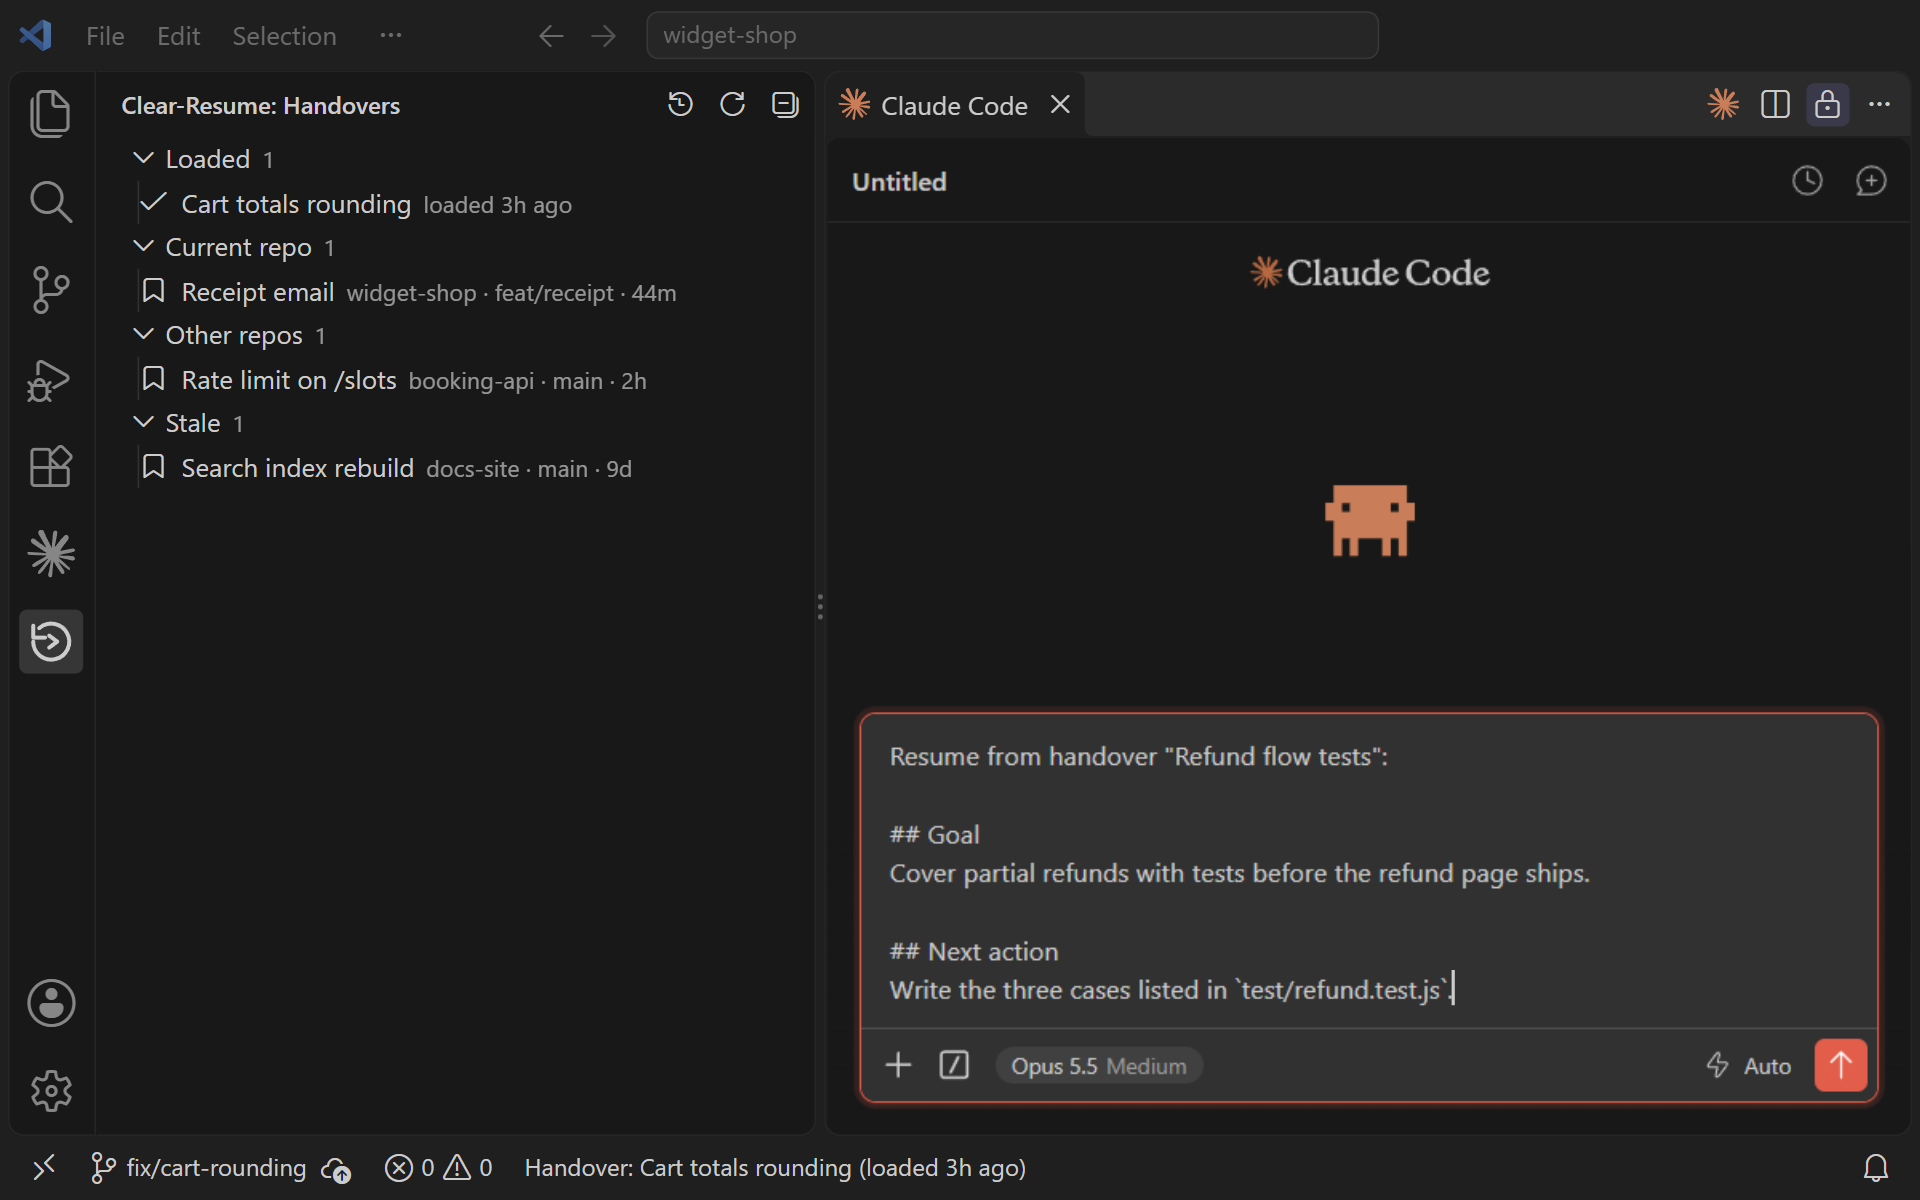The width and height of the screenshot is (1920, 1200).
Task: Collapse all handover groups icon
Action: (x=785, y=104)
